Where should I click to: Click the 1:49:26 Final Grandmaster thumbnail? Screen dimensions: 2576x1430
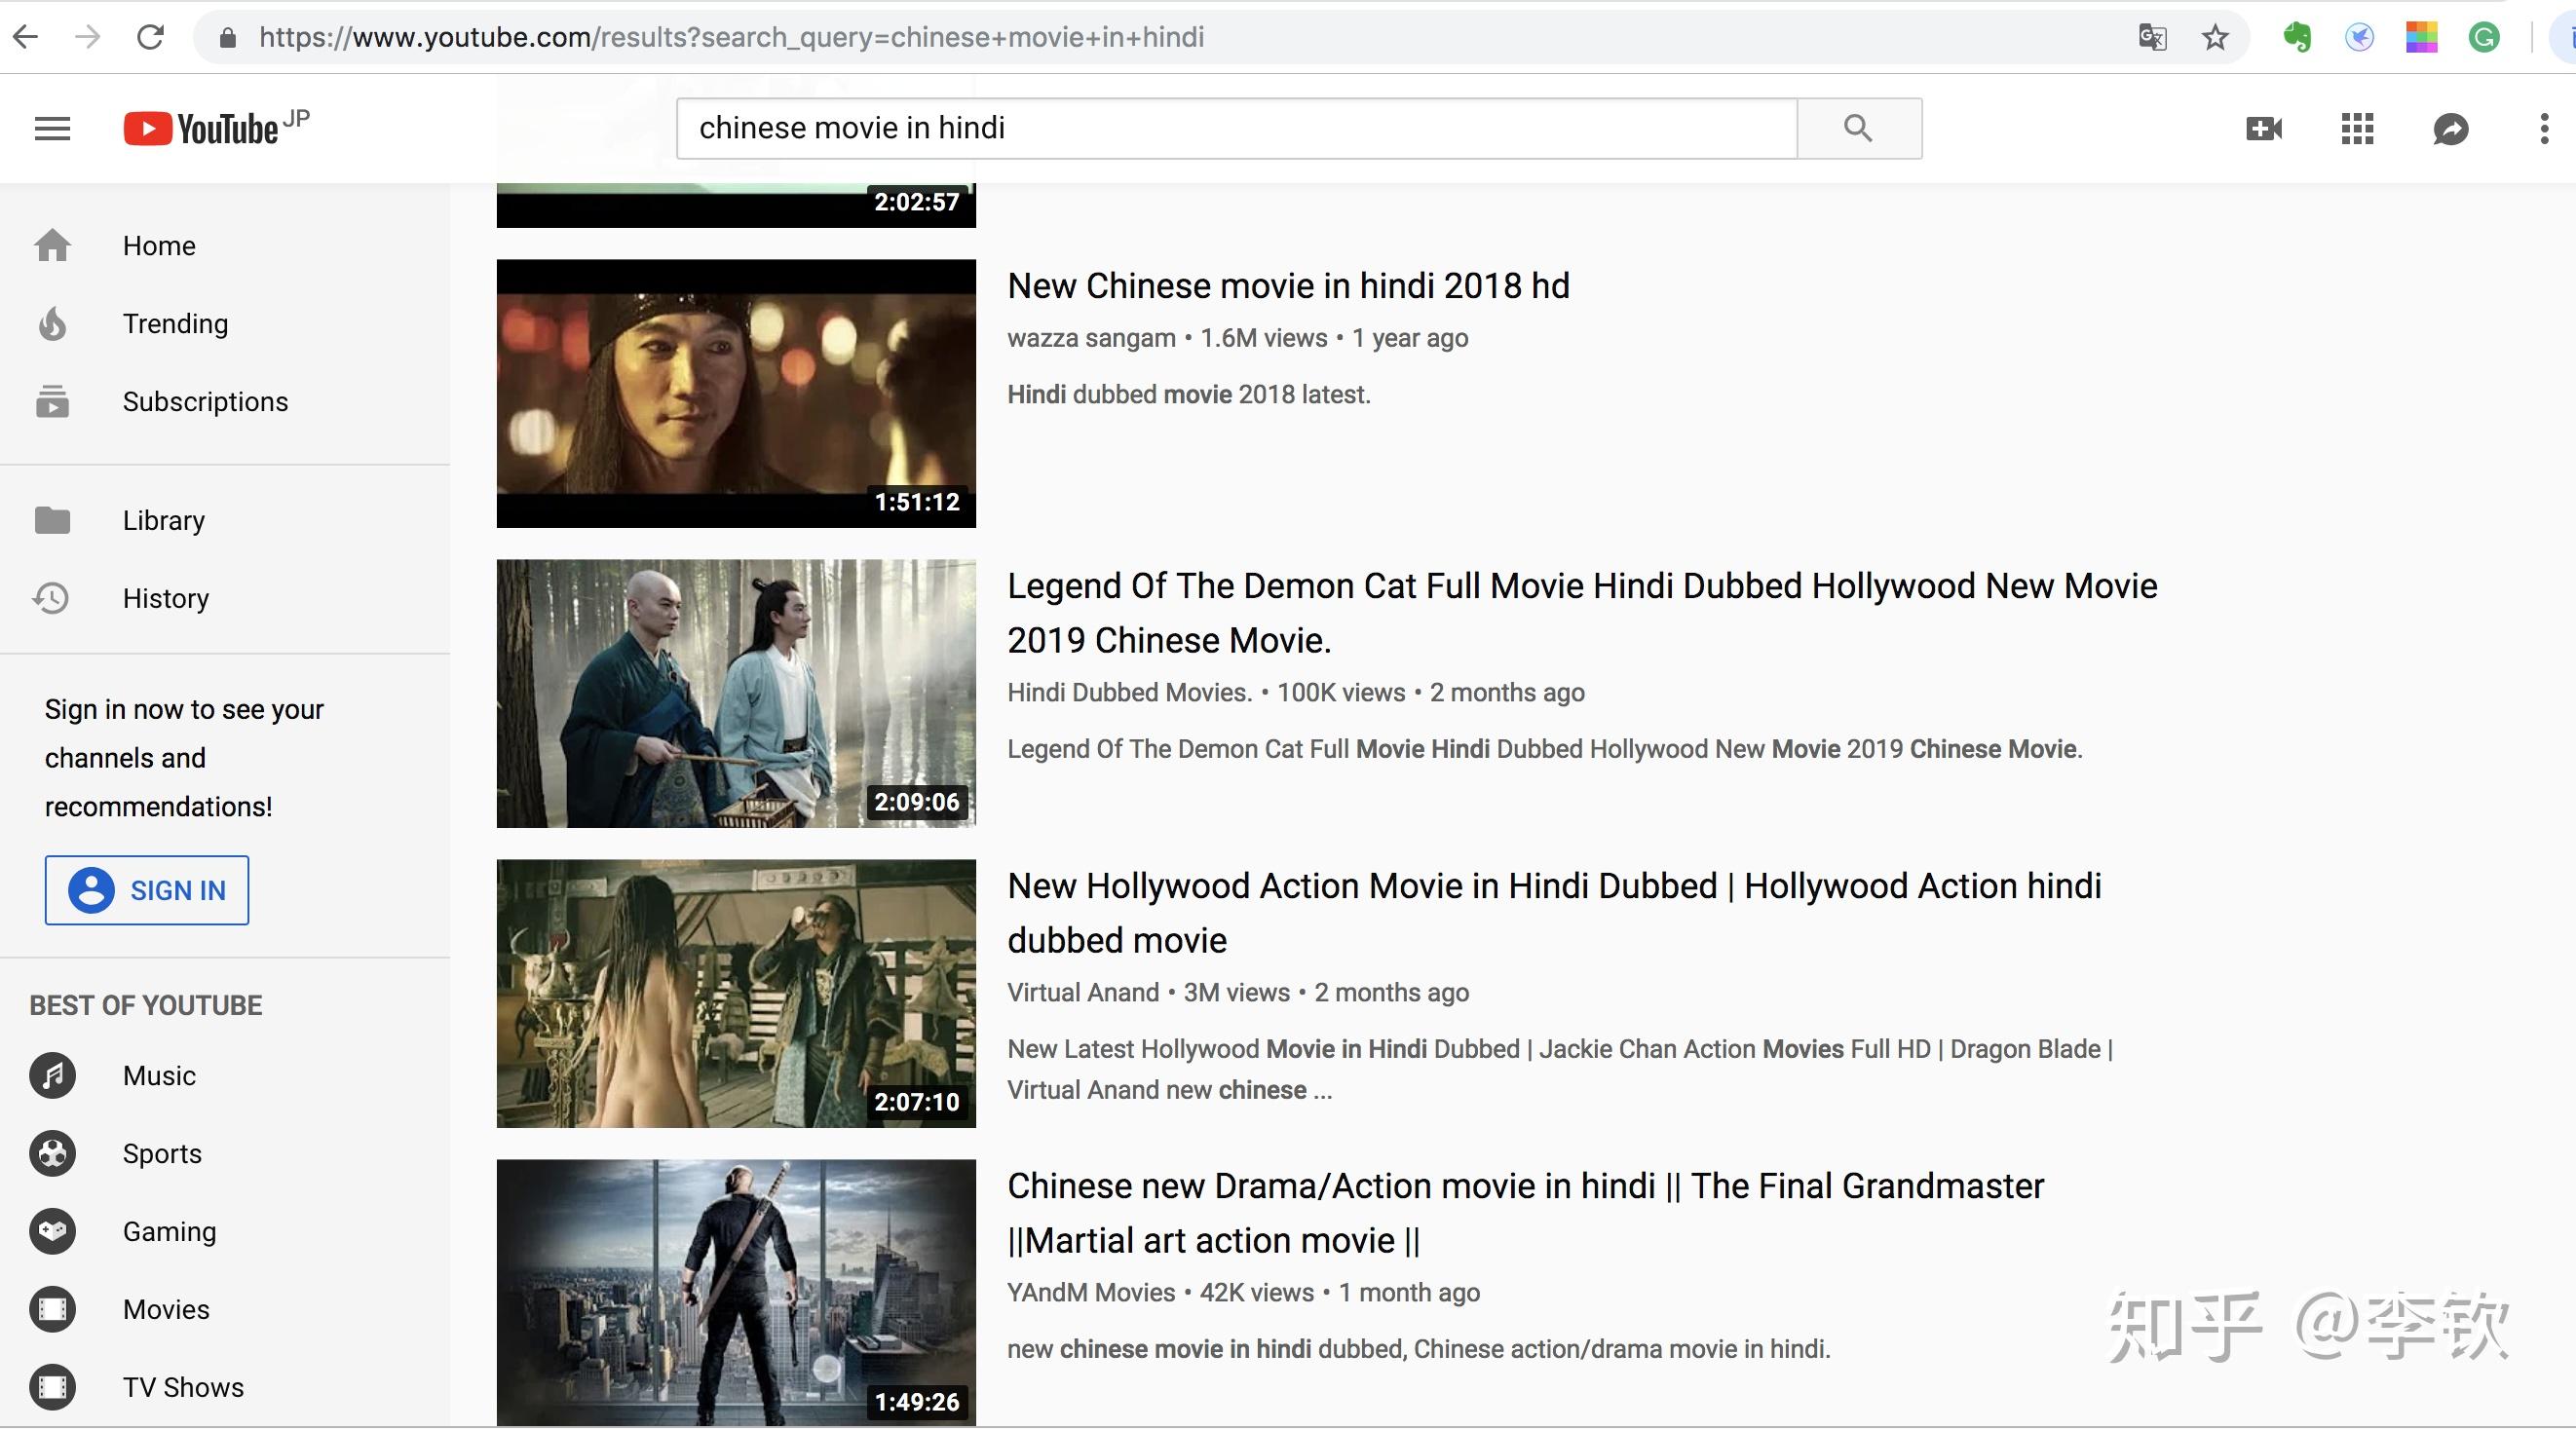[x=736, y=1293]
